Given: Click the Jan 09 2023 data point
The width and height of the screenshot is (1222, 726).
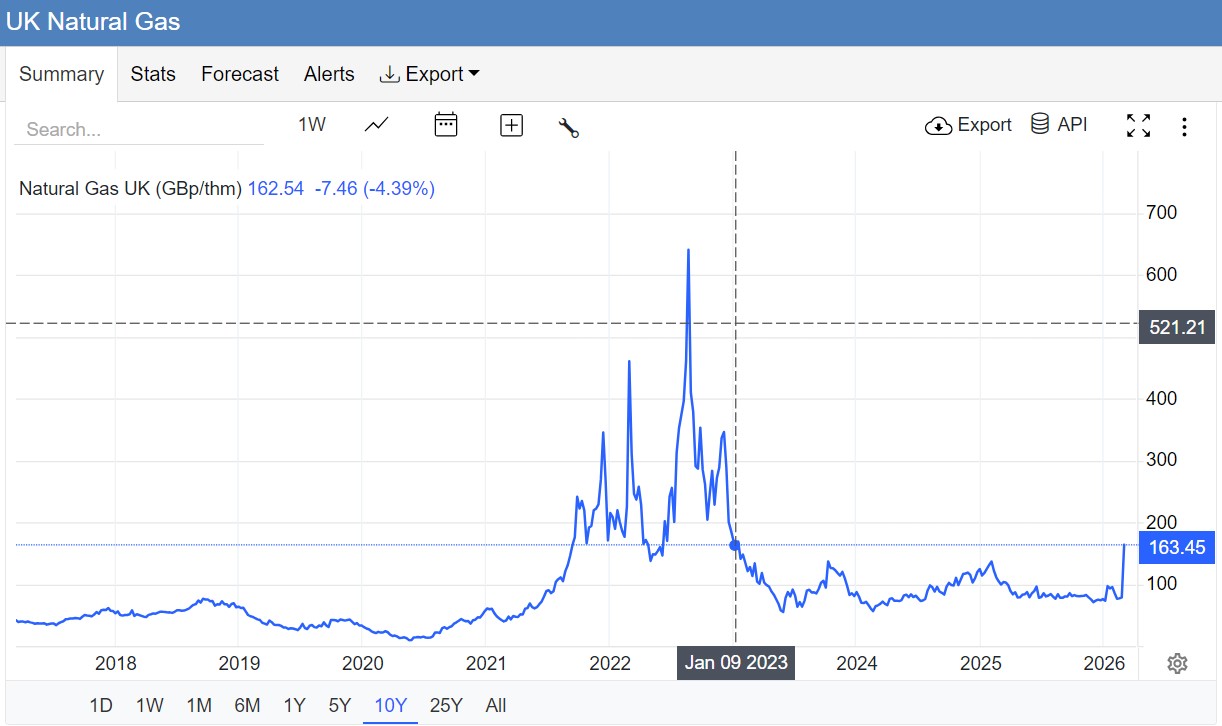Looking at the screenshot, I should (x=736, y=545).
